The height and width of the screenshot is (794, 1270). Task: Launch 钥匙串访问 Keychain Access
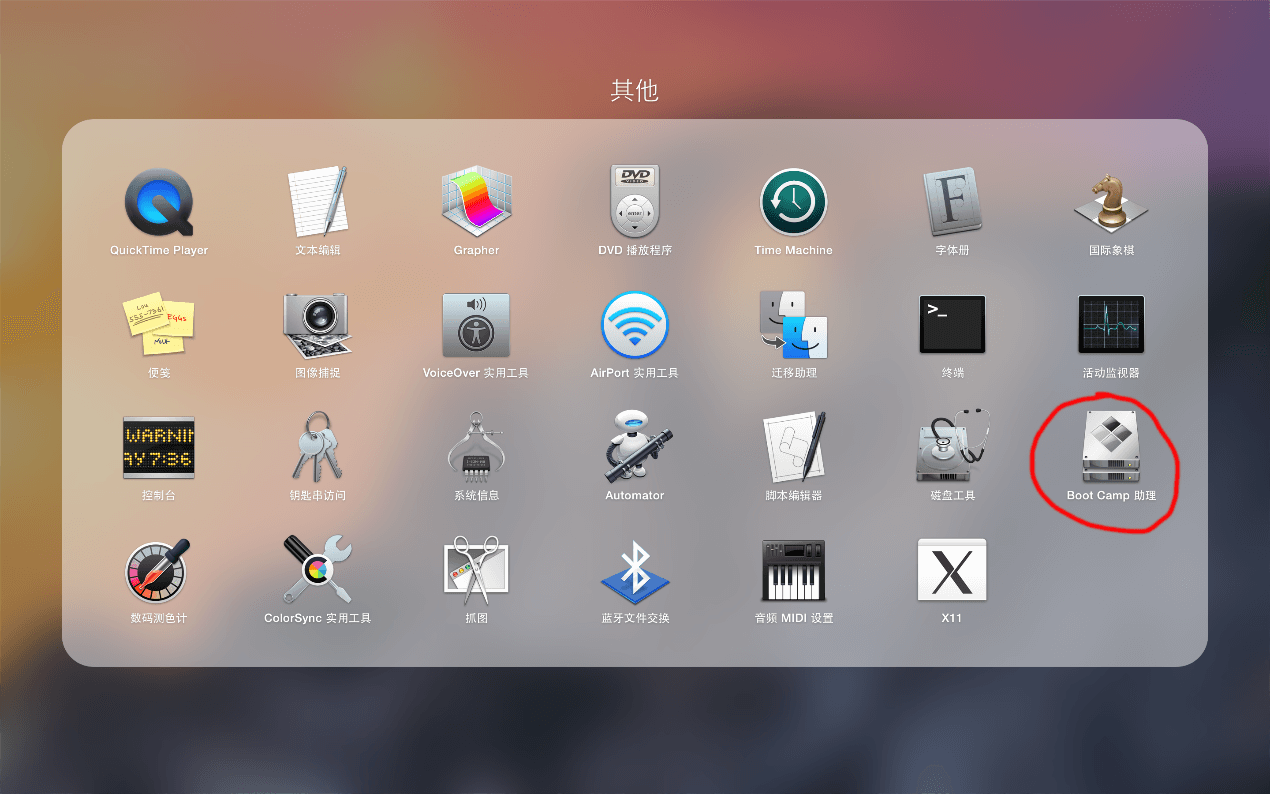[x=318, y=447]
